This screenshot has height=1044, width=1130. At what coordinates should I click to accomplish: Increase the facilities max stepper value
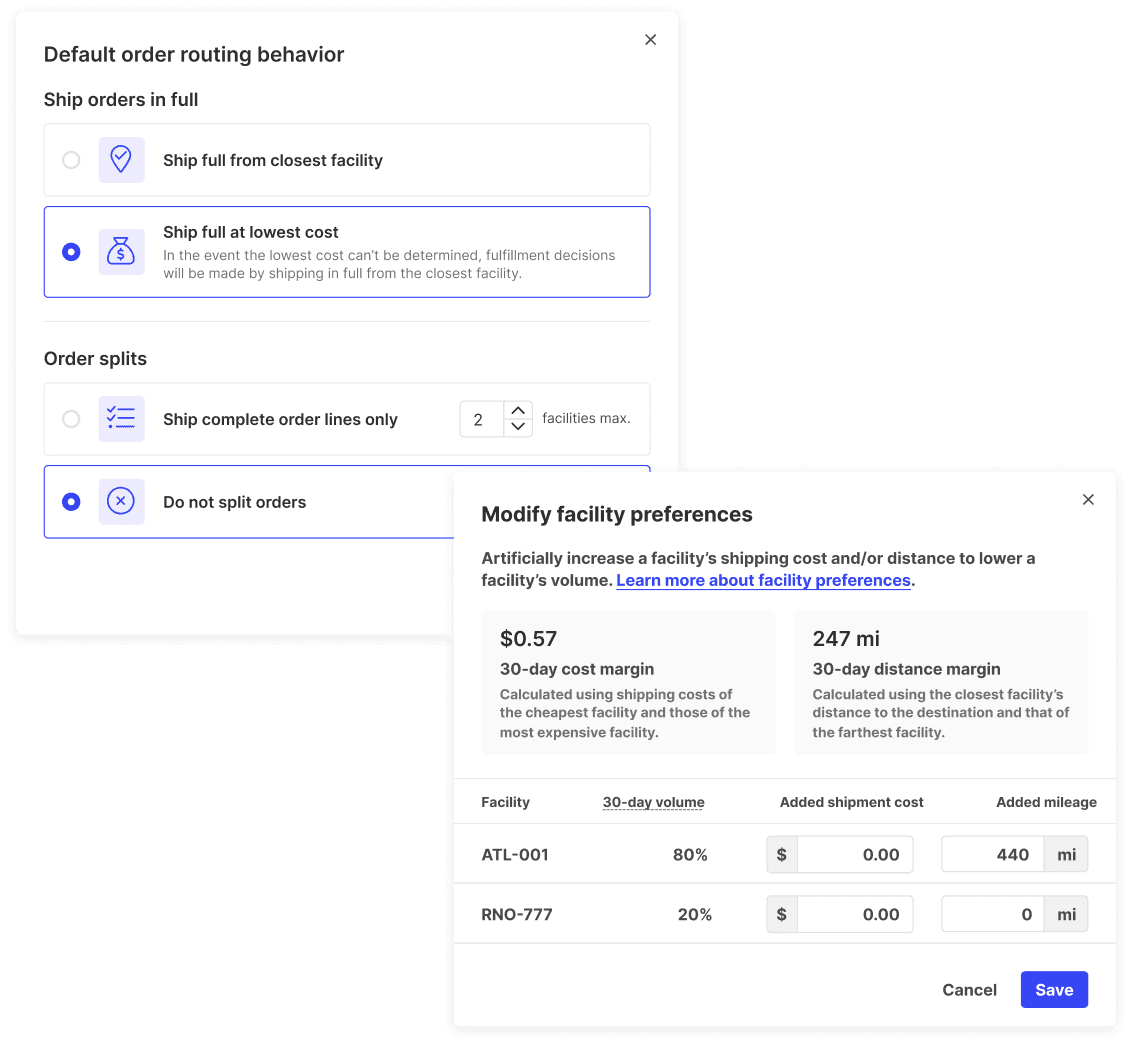(x=517, y=411)
